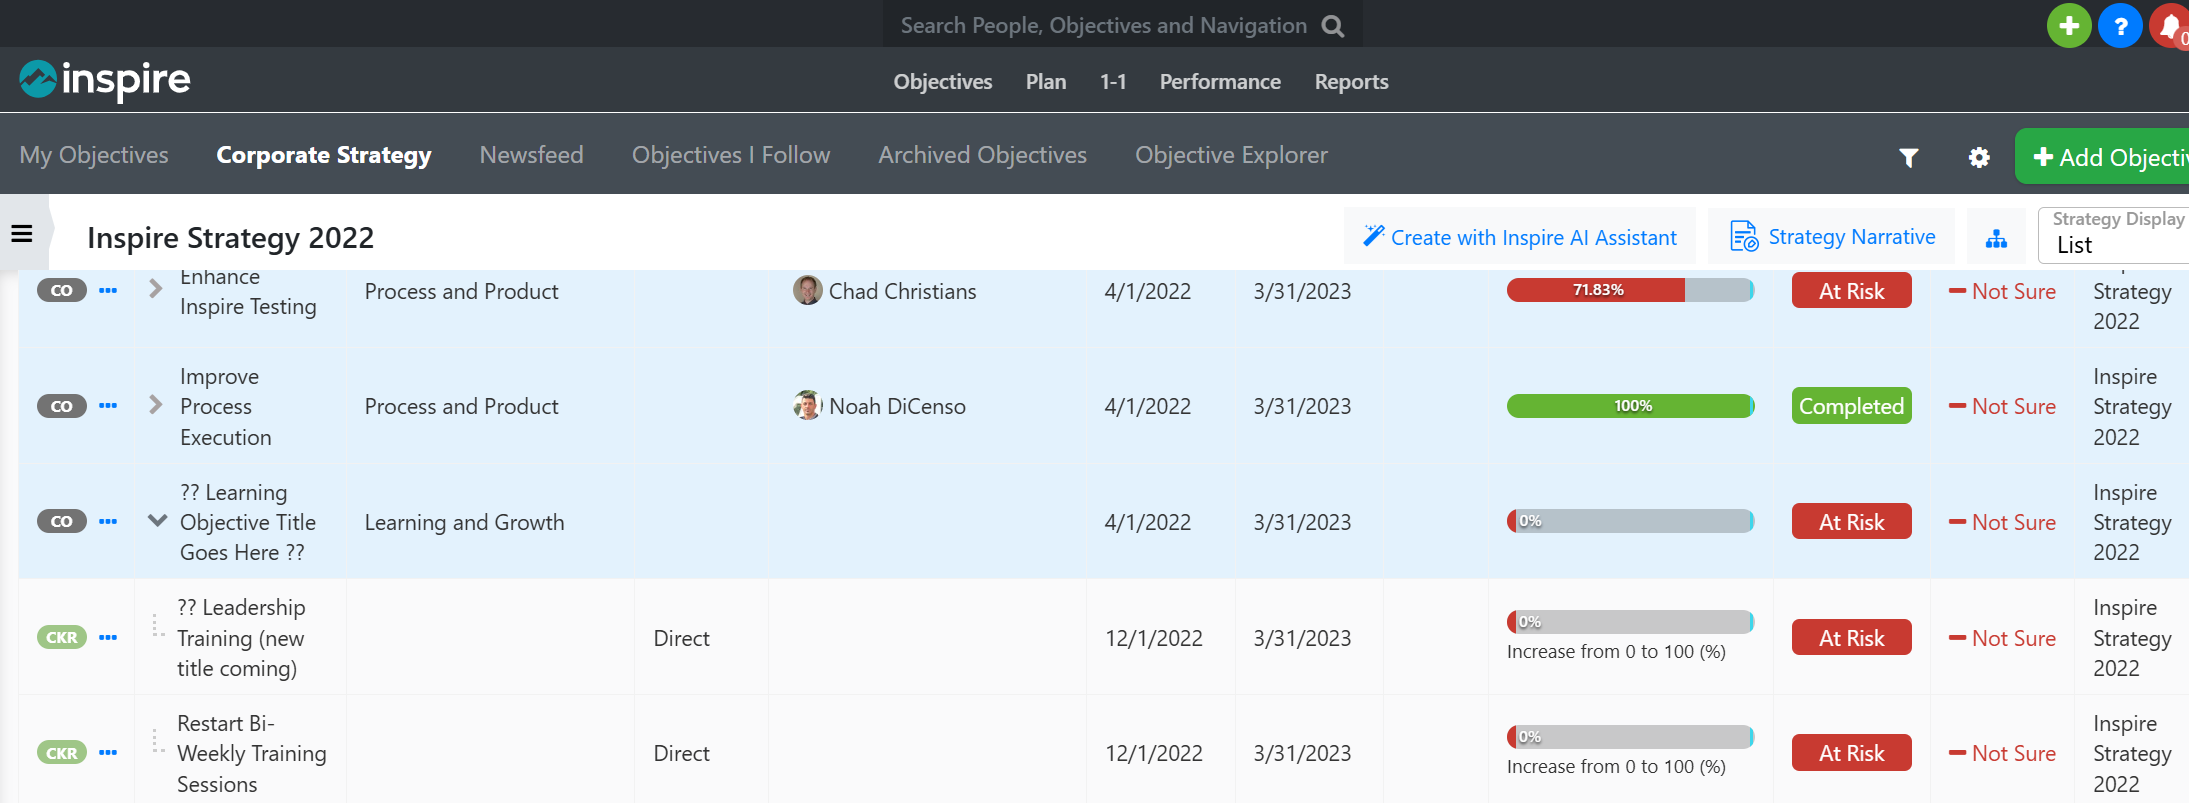This screenshot has height=803, width=2189.
Task: Open the green plus quick-add icon
Action: tap(2068, 26)
